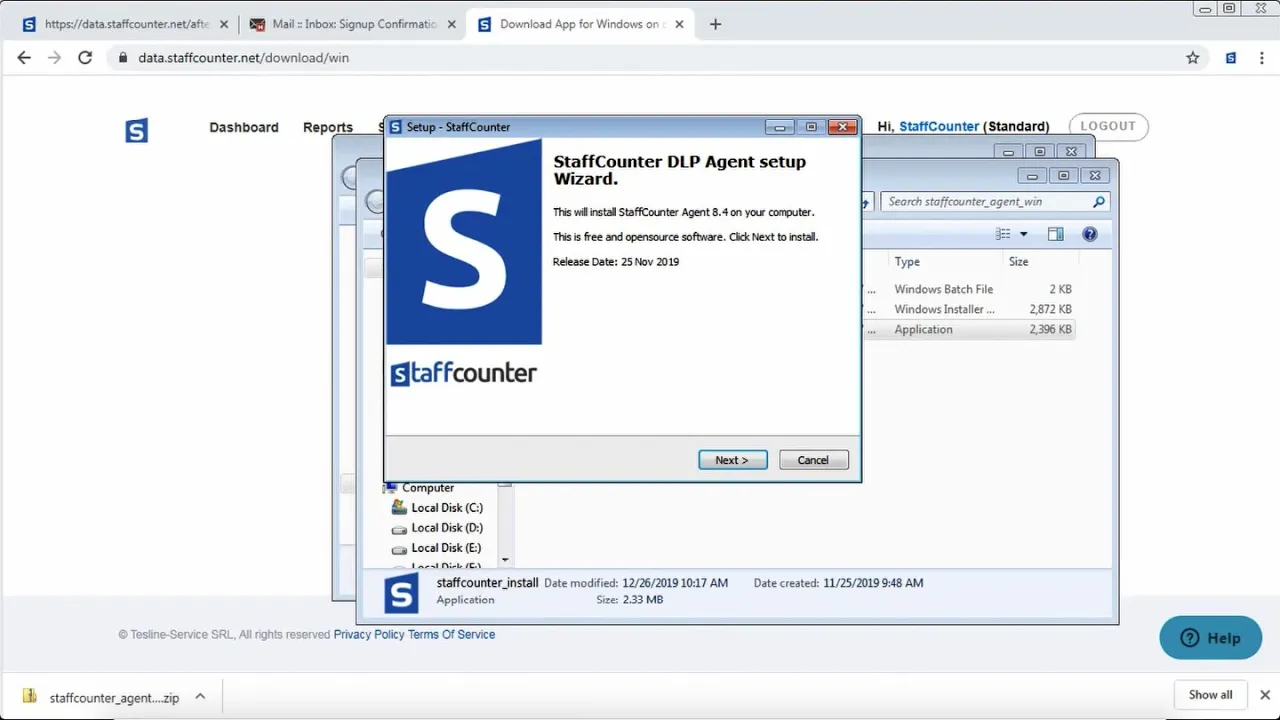Open the Reports menu item

(328, 127)
